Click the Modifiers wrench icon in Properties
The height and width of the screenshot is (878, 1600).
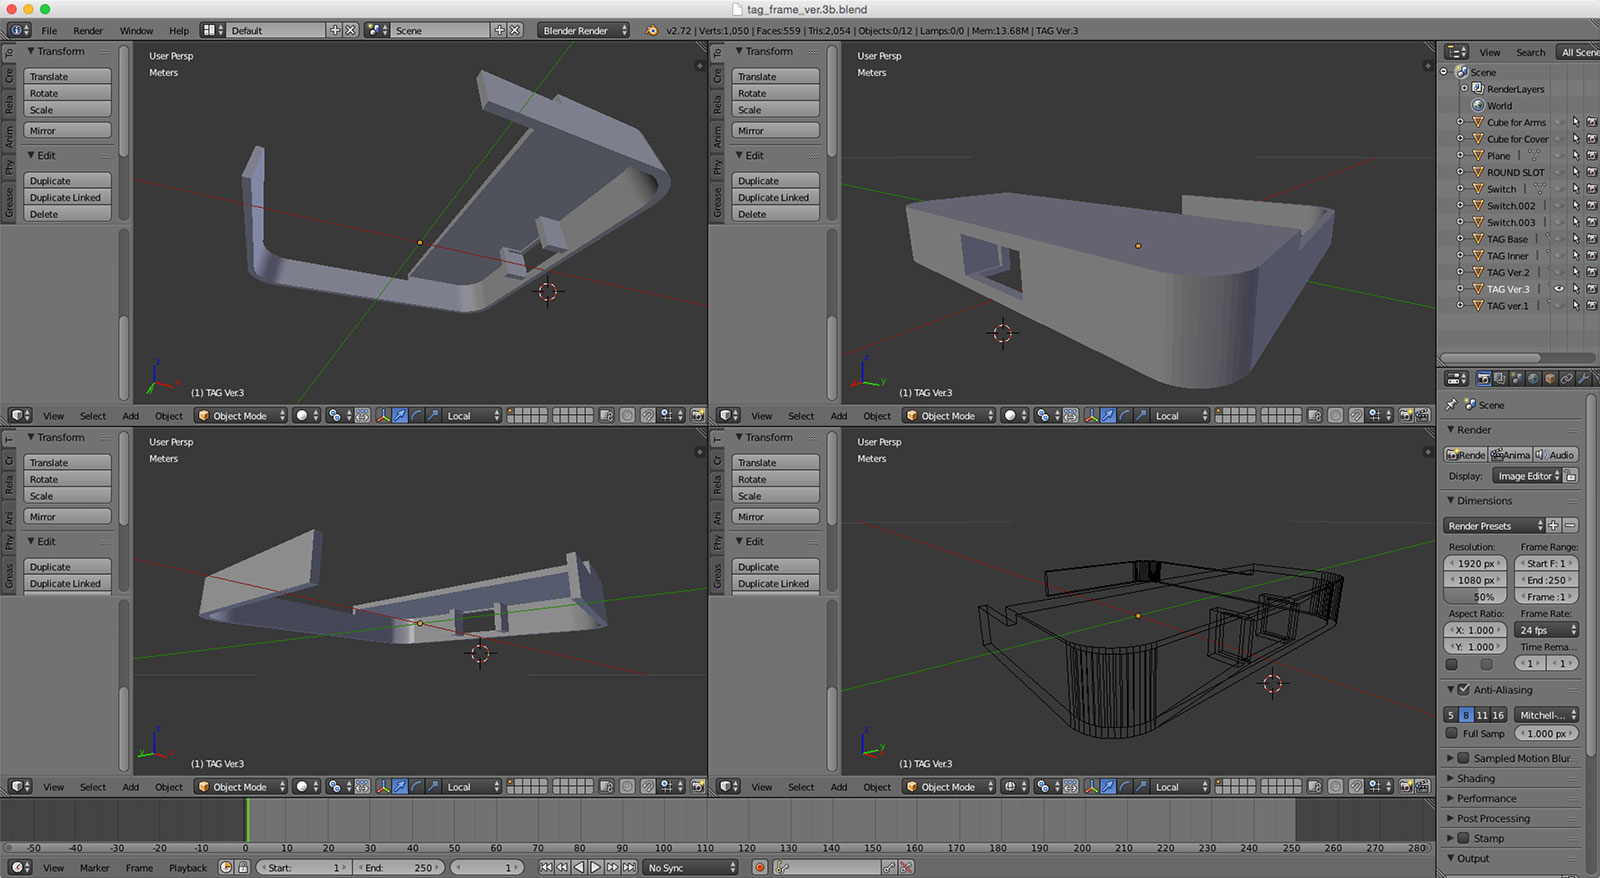coord(1584,379)
